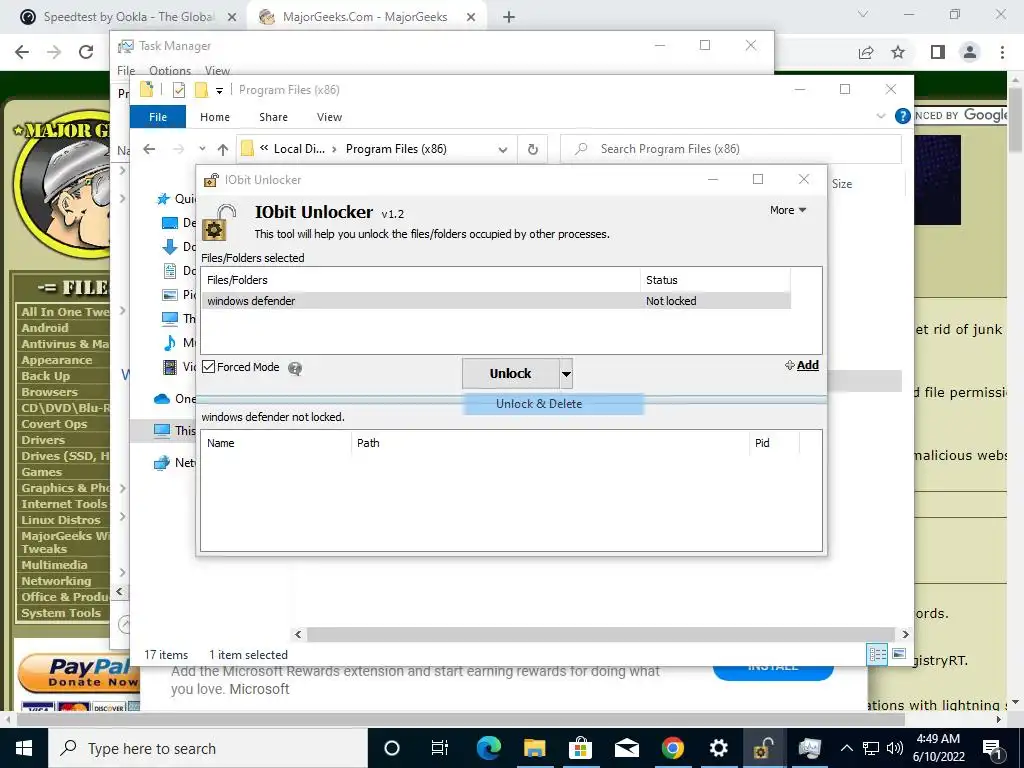Open Chrome profile avatar
1024x768 pixels.
970,52
